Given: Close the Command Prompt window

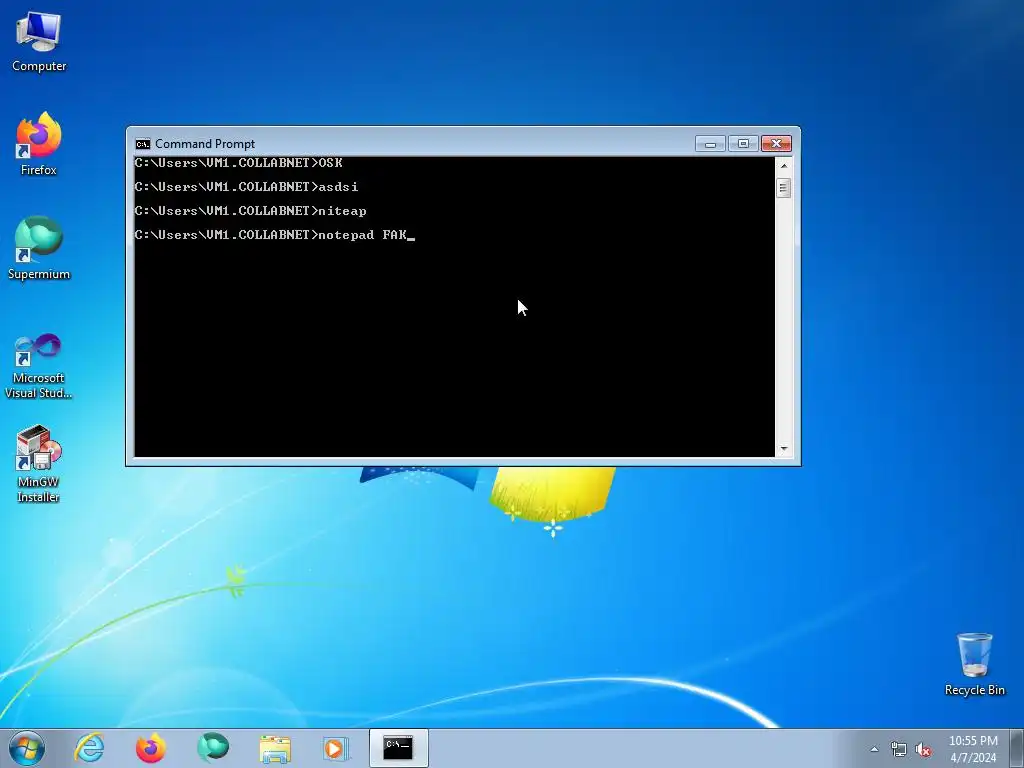Looking at the screenshot, I should coord(776,144).
